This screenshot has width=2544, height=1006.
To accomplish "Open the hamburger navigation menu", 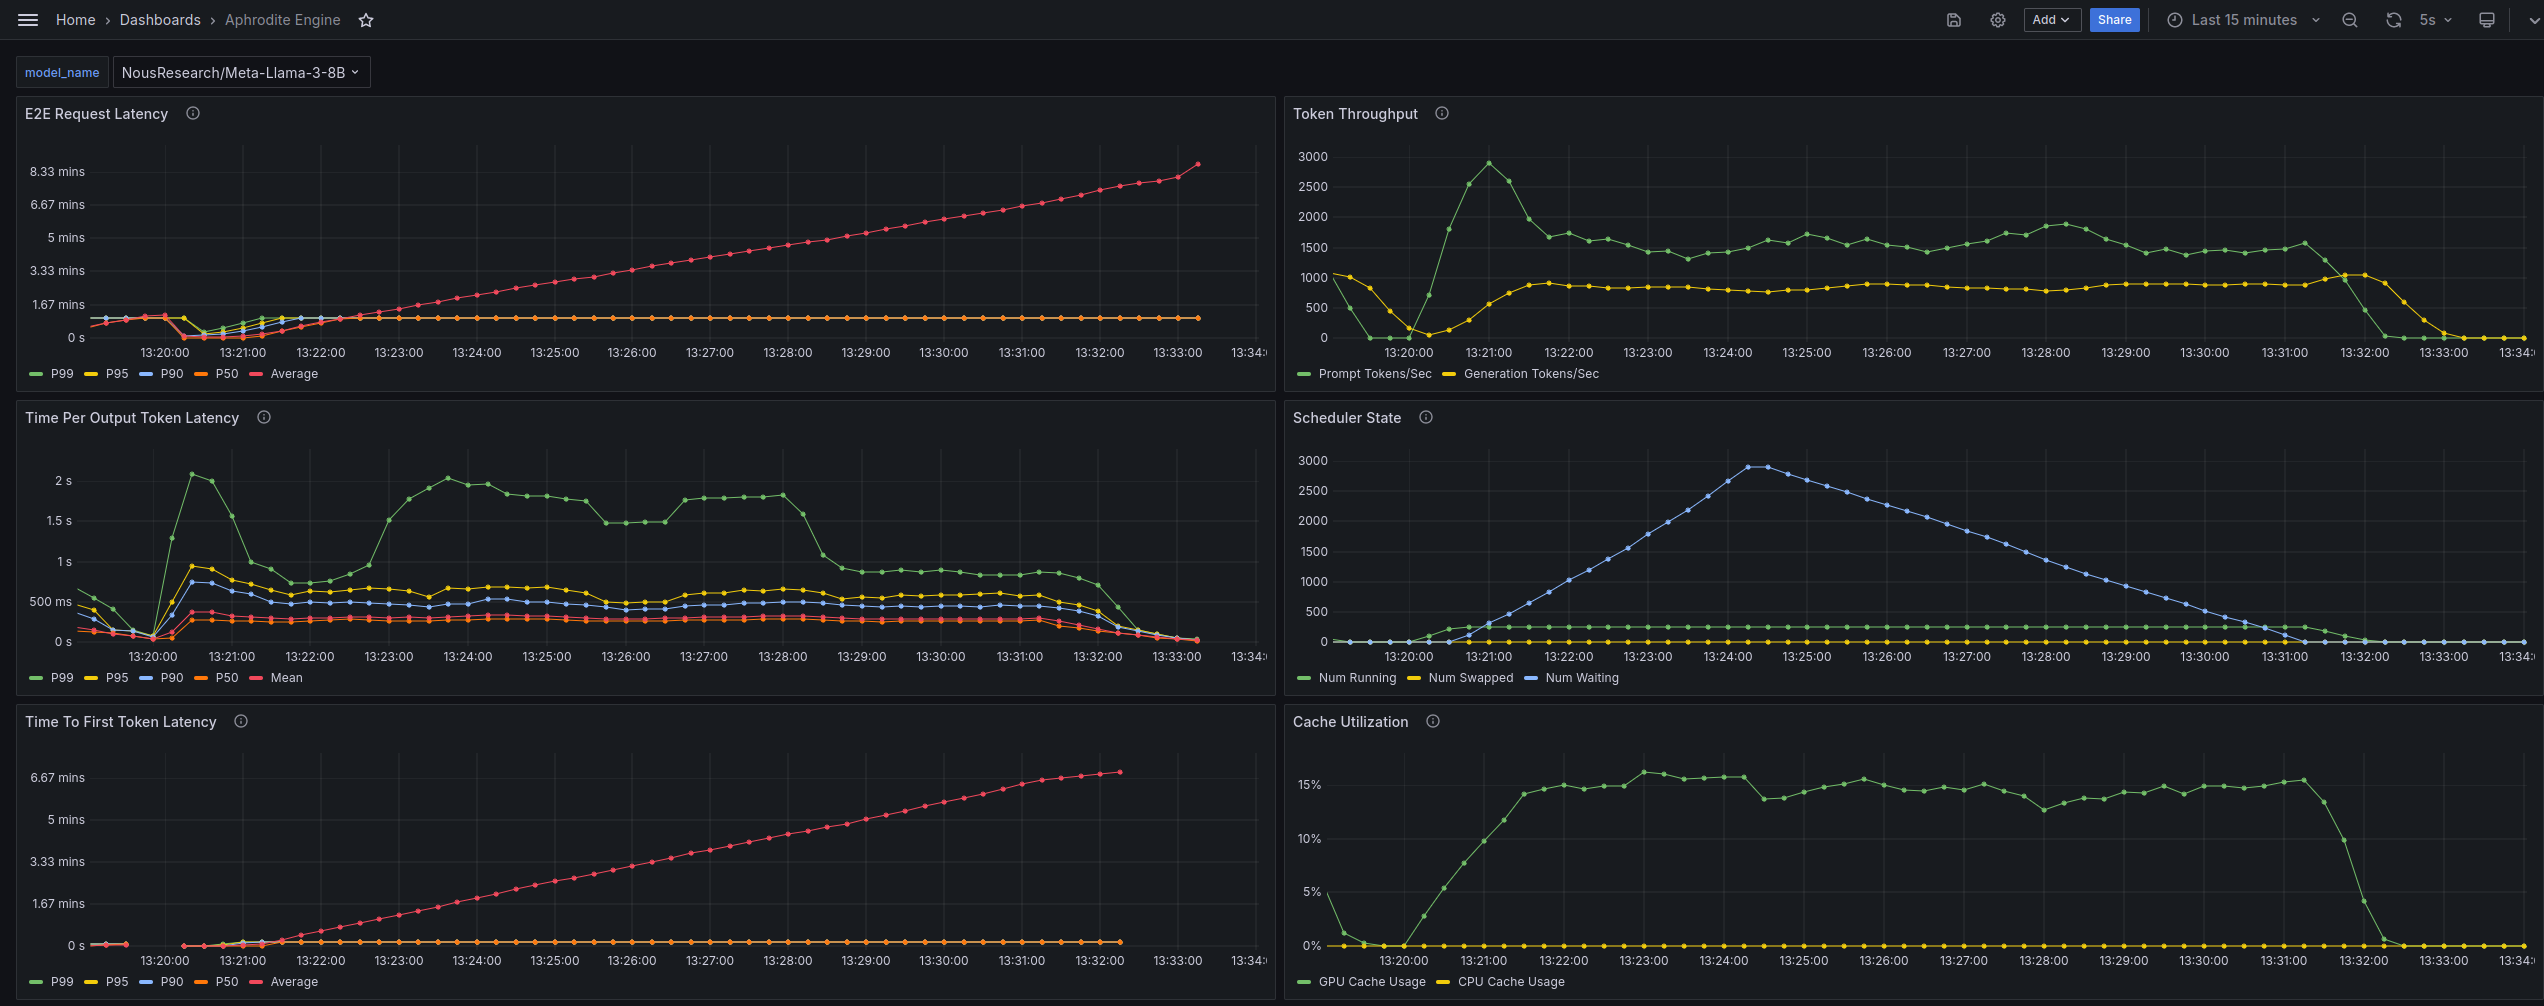I will click(x=28, y=20).
